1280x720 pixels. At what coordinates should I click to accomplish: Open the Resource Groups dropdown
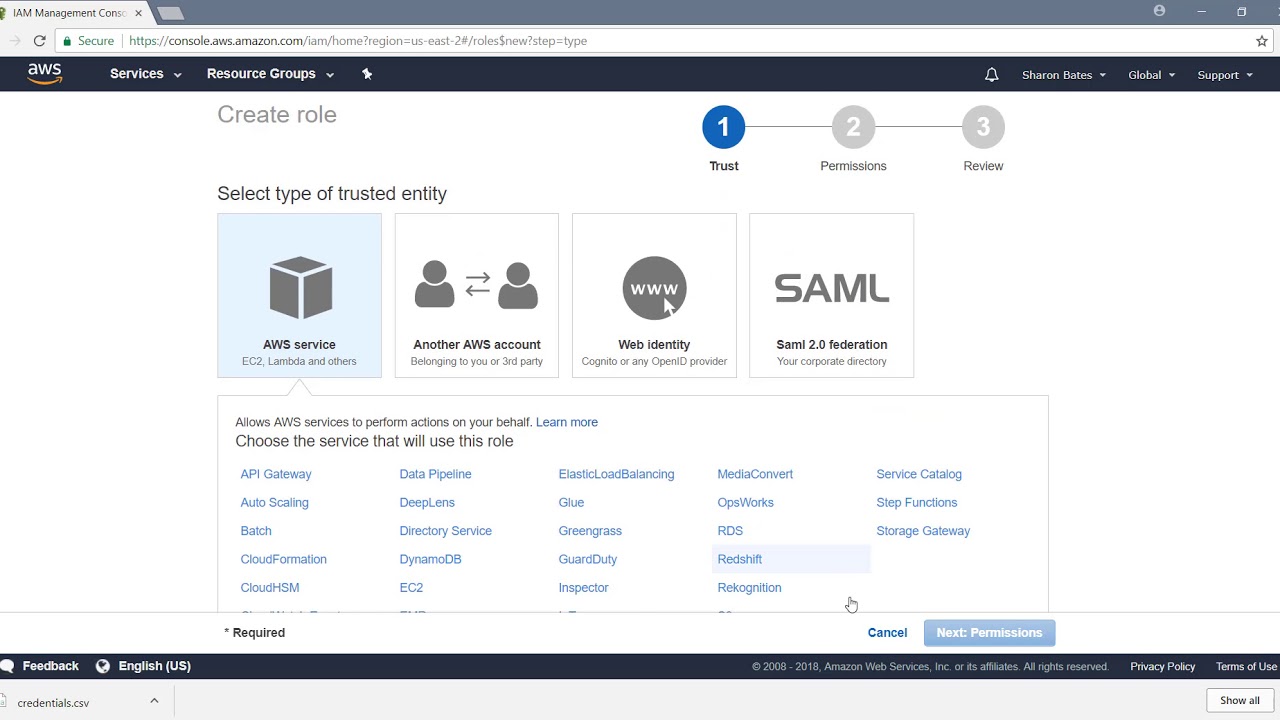tap(270, 74)
